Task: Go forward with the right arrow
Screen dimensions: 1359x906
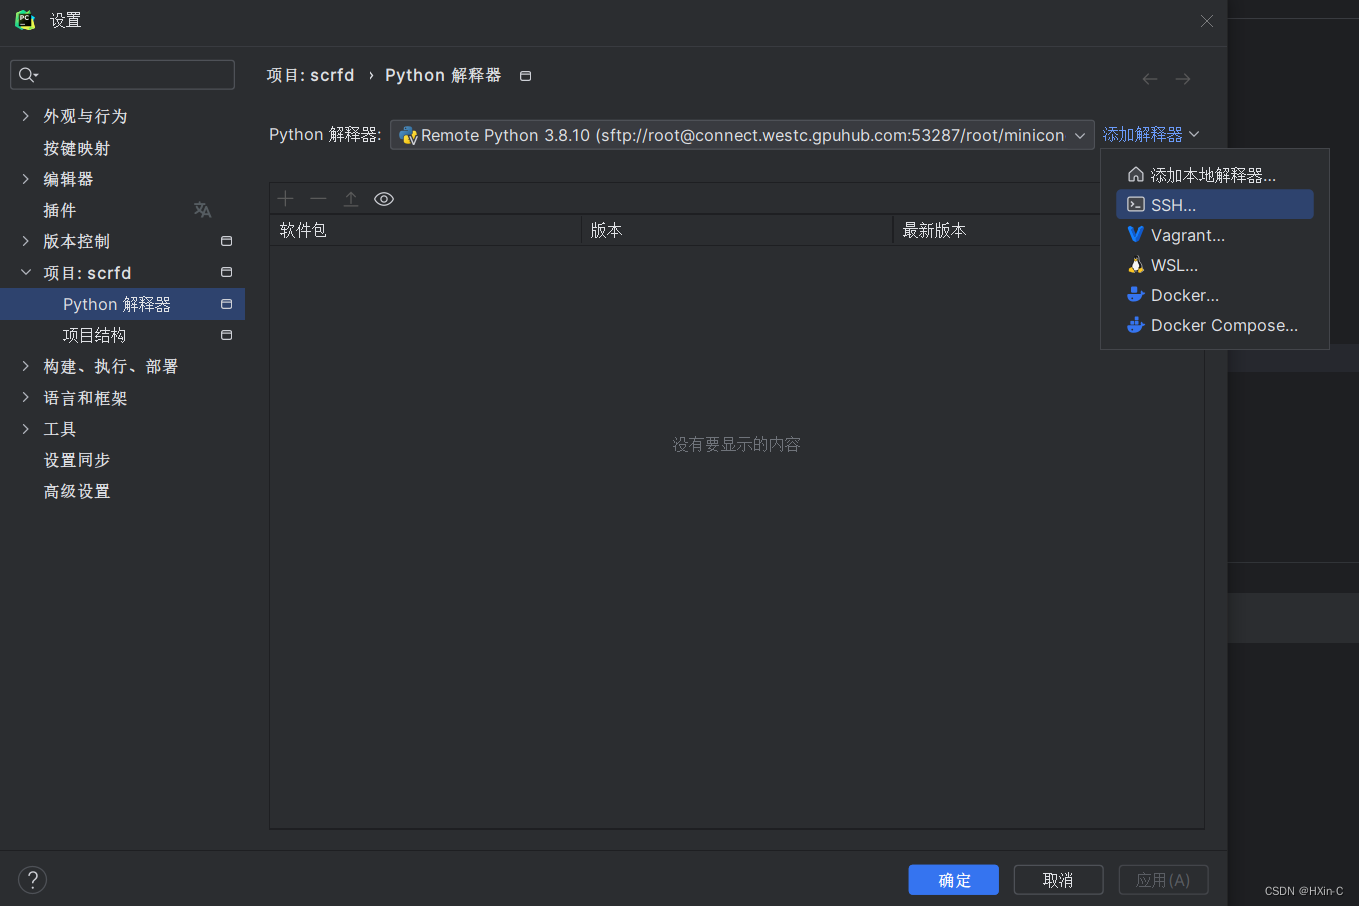Action: [1183, 79]
